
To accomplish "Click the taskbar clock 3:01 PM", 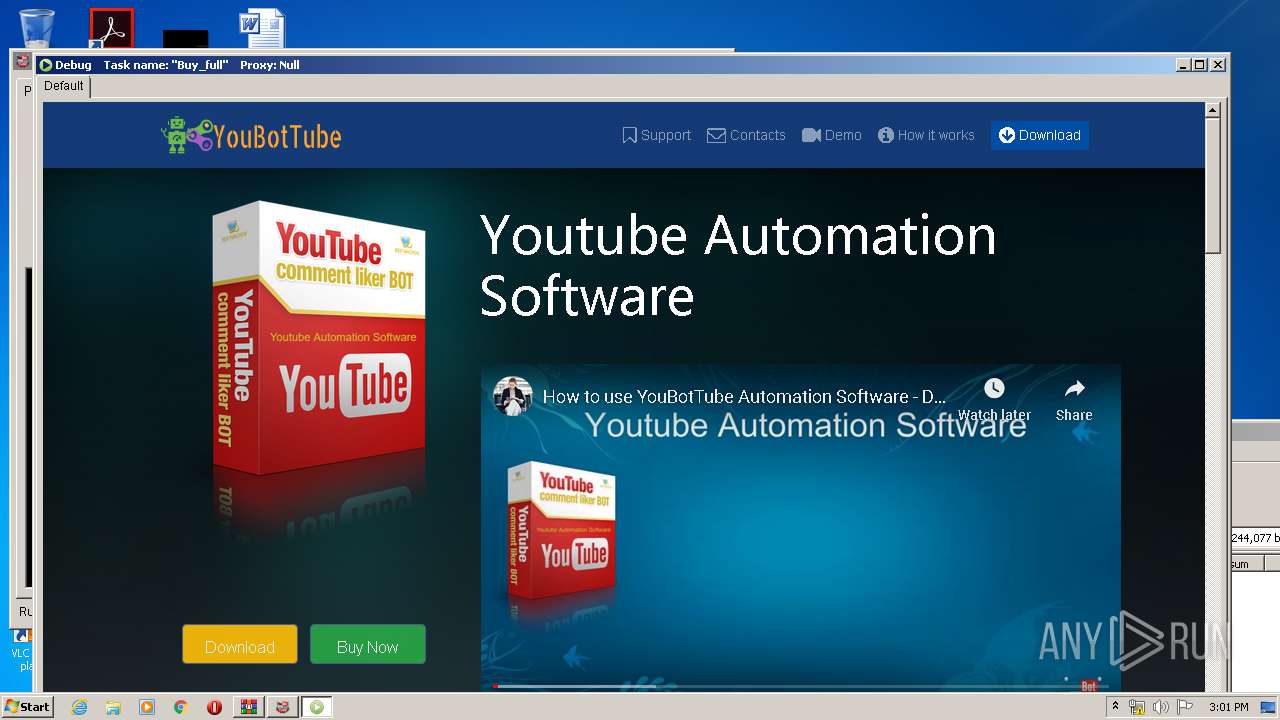I will (x=1228, y=707).
